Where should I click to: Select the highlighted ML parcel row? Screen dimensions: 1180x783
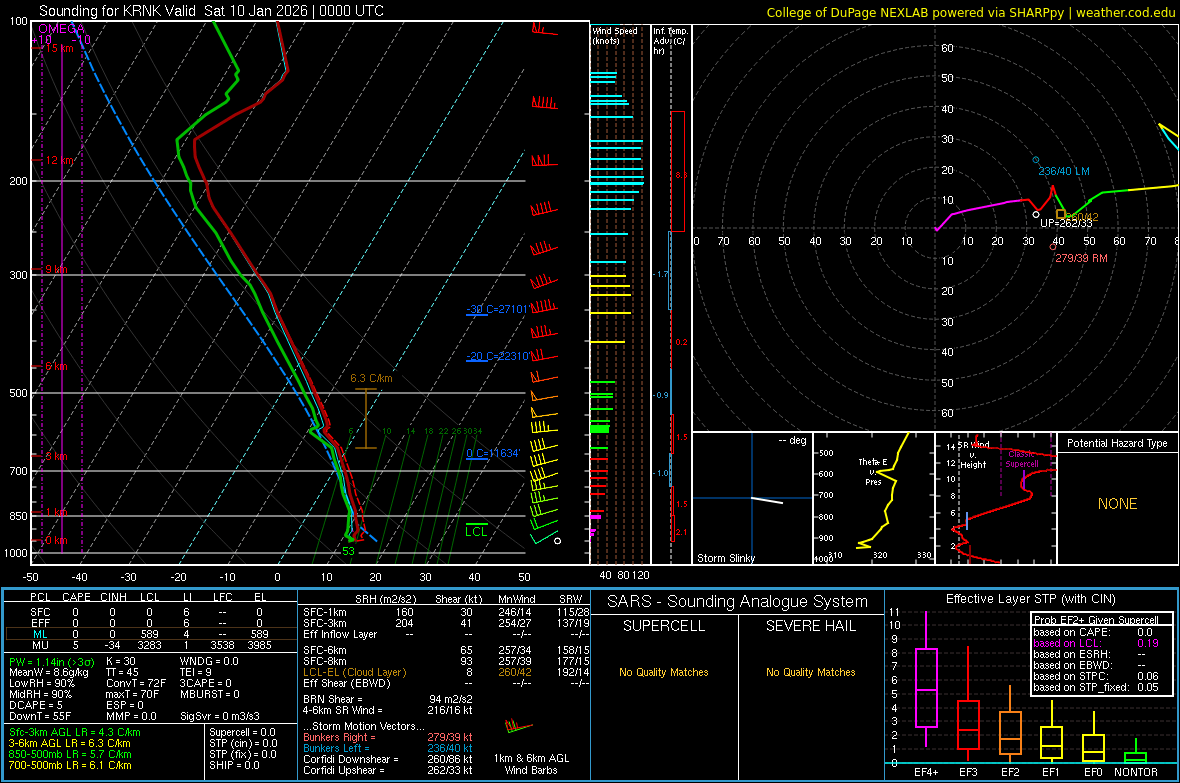point(150,634)
